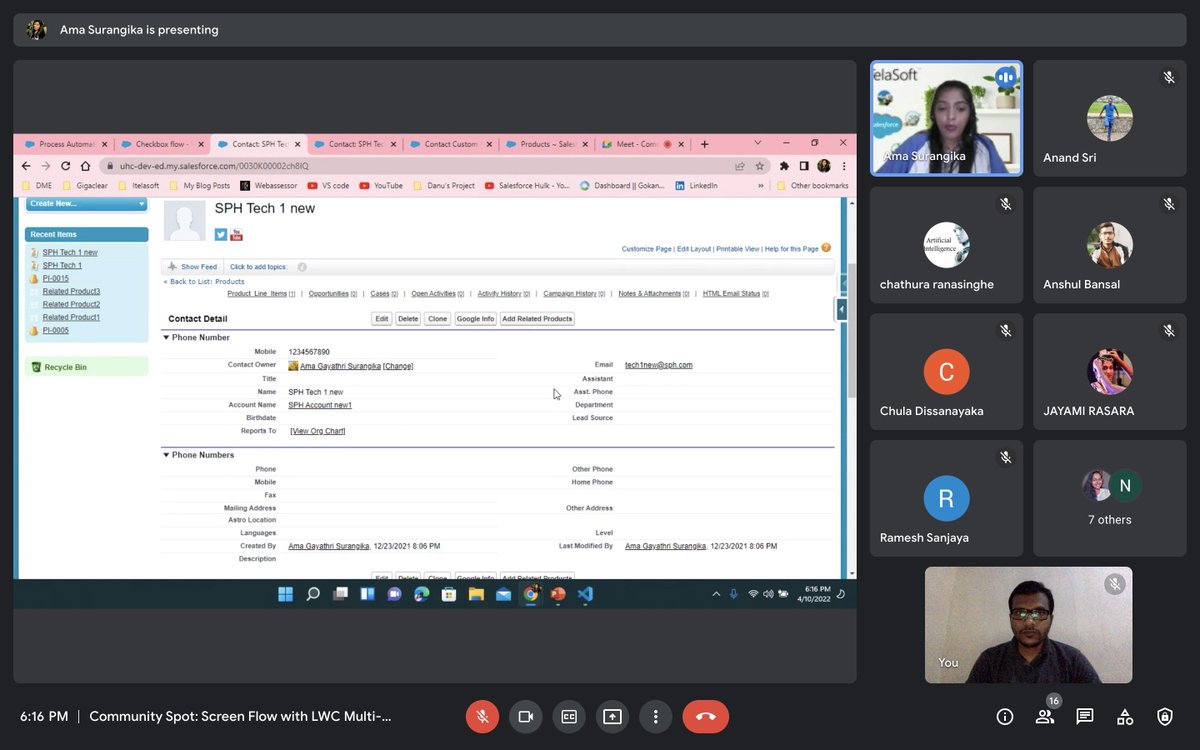
Task: Turn on captions with CC button
Action: [569, 716]
